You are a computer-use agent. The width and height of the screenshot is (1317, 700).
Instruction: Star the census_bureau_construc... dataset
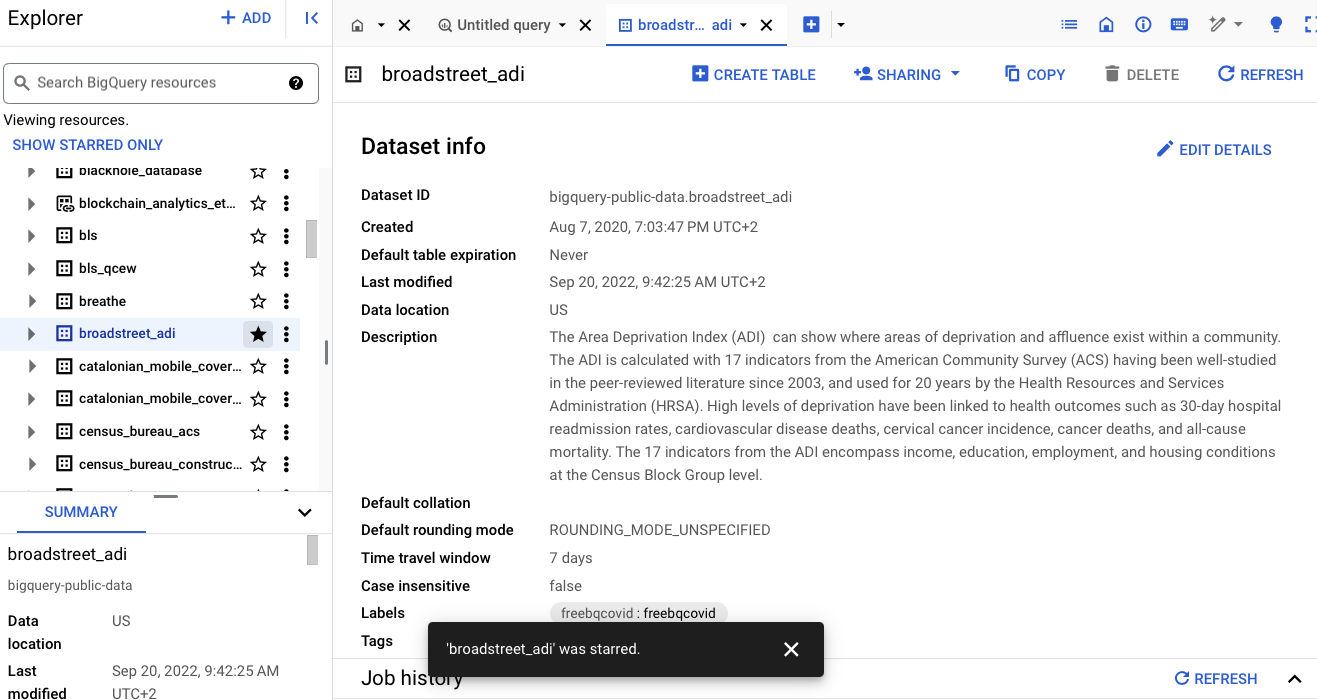pyautogui.click(x=258, y=464)
